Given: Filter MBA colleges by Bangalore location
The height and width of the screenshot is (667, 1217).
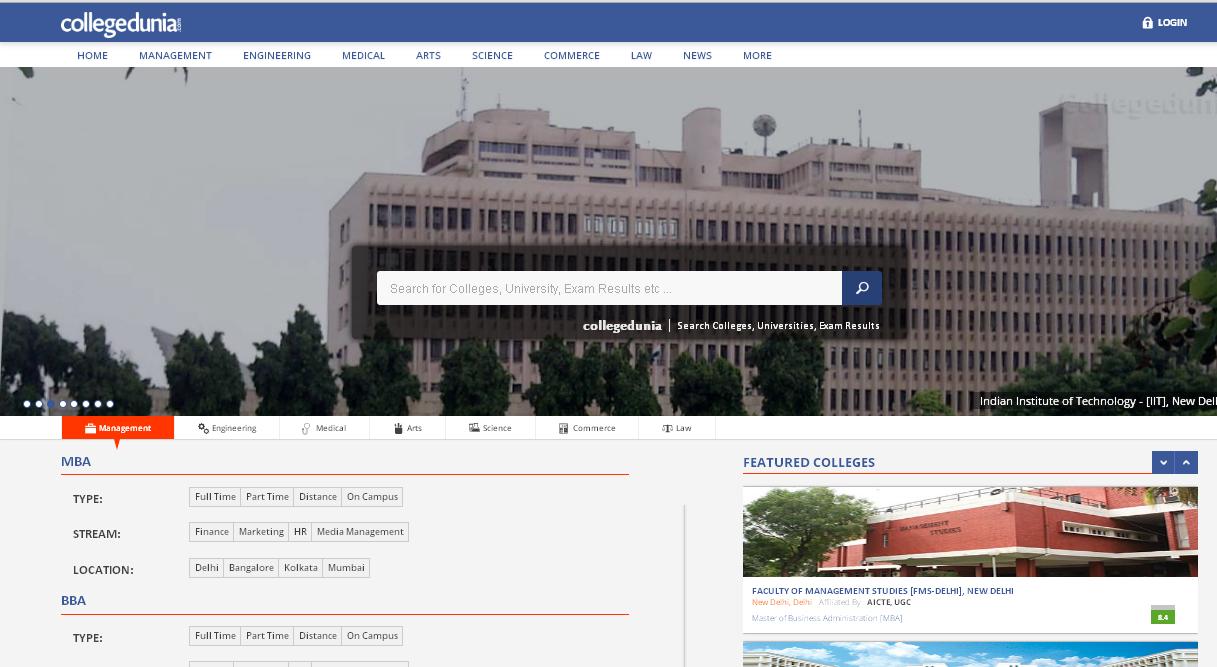Looking at the screenshot, I should (x=251, y=568).
